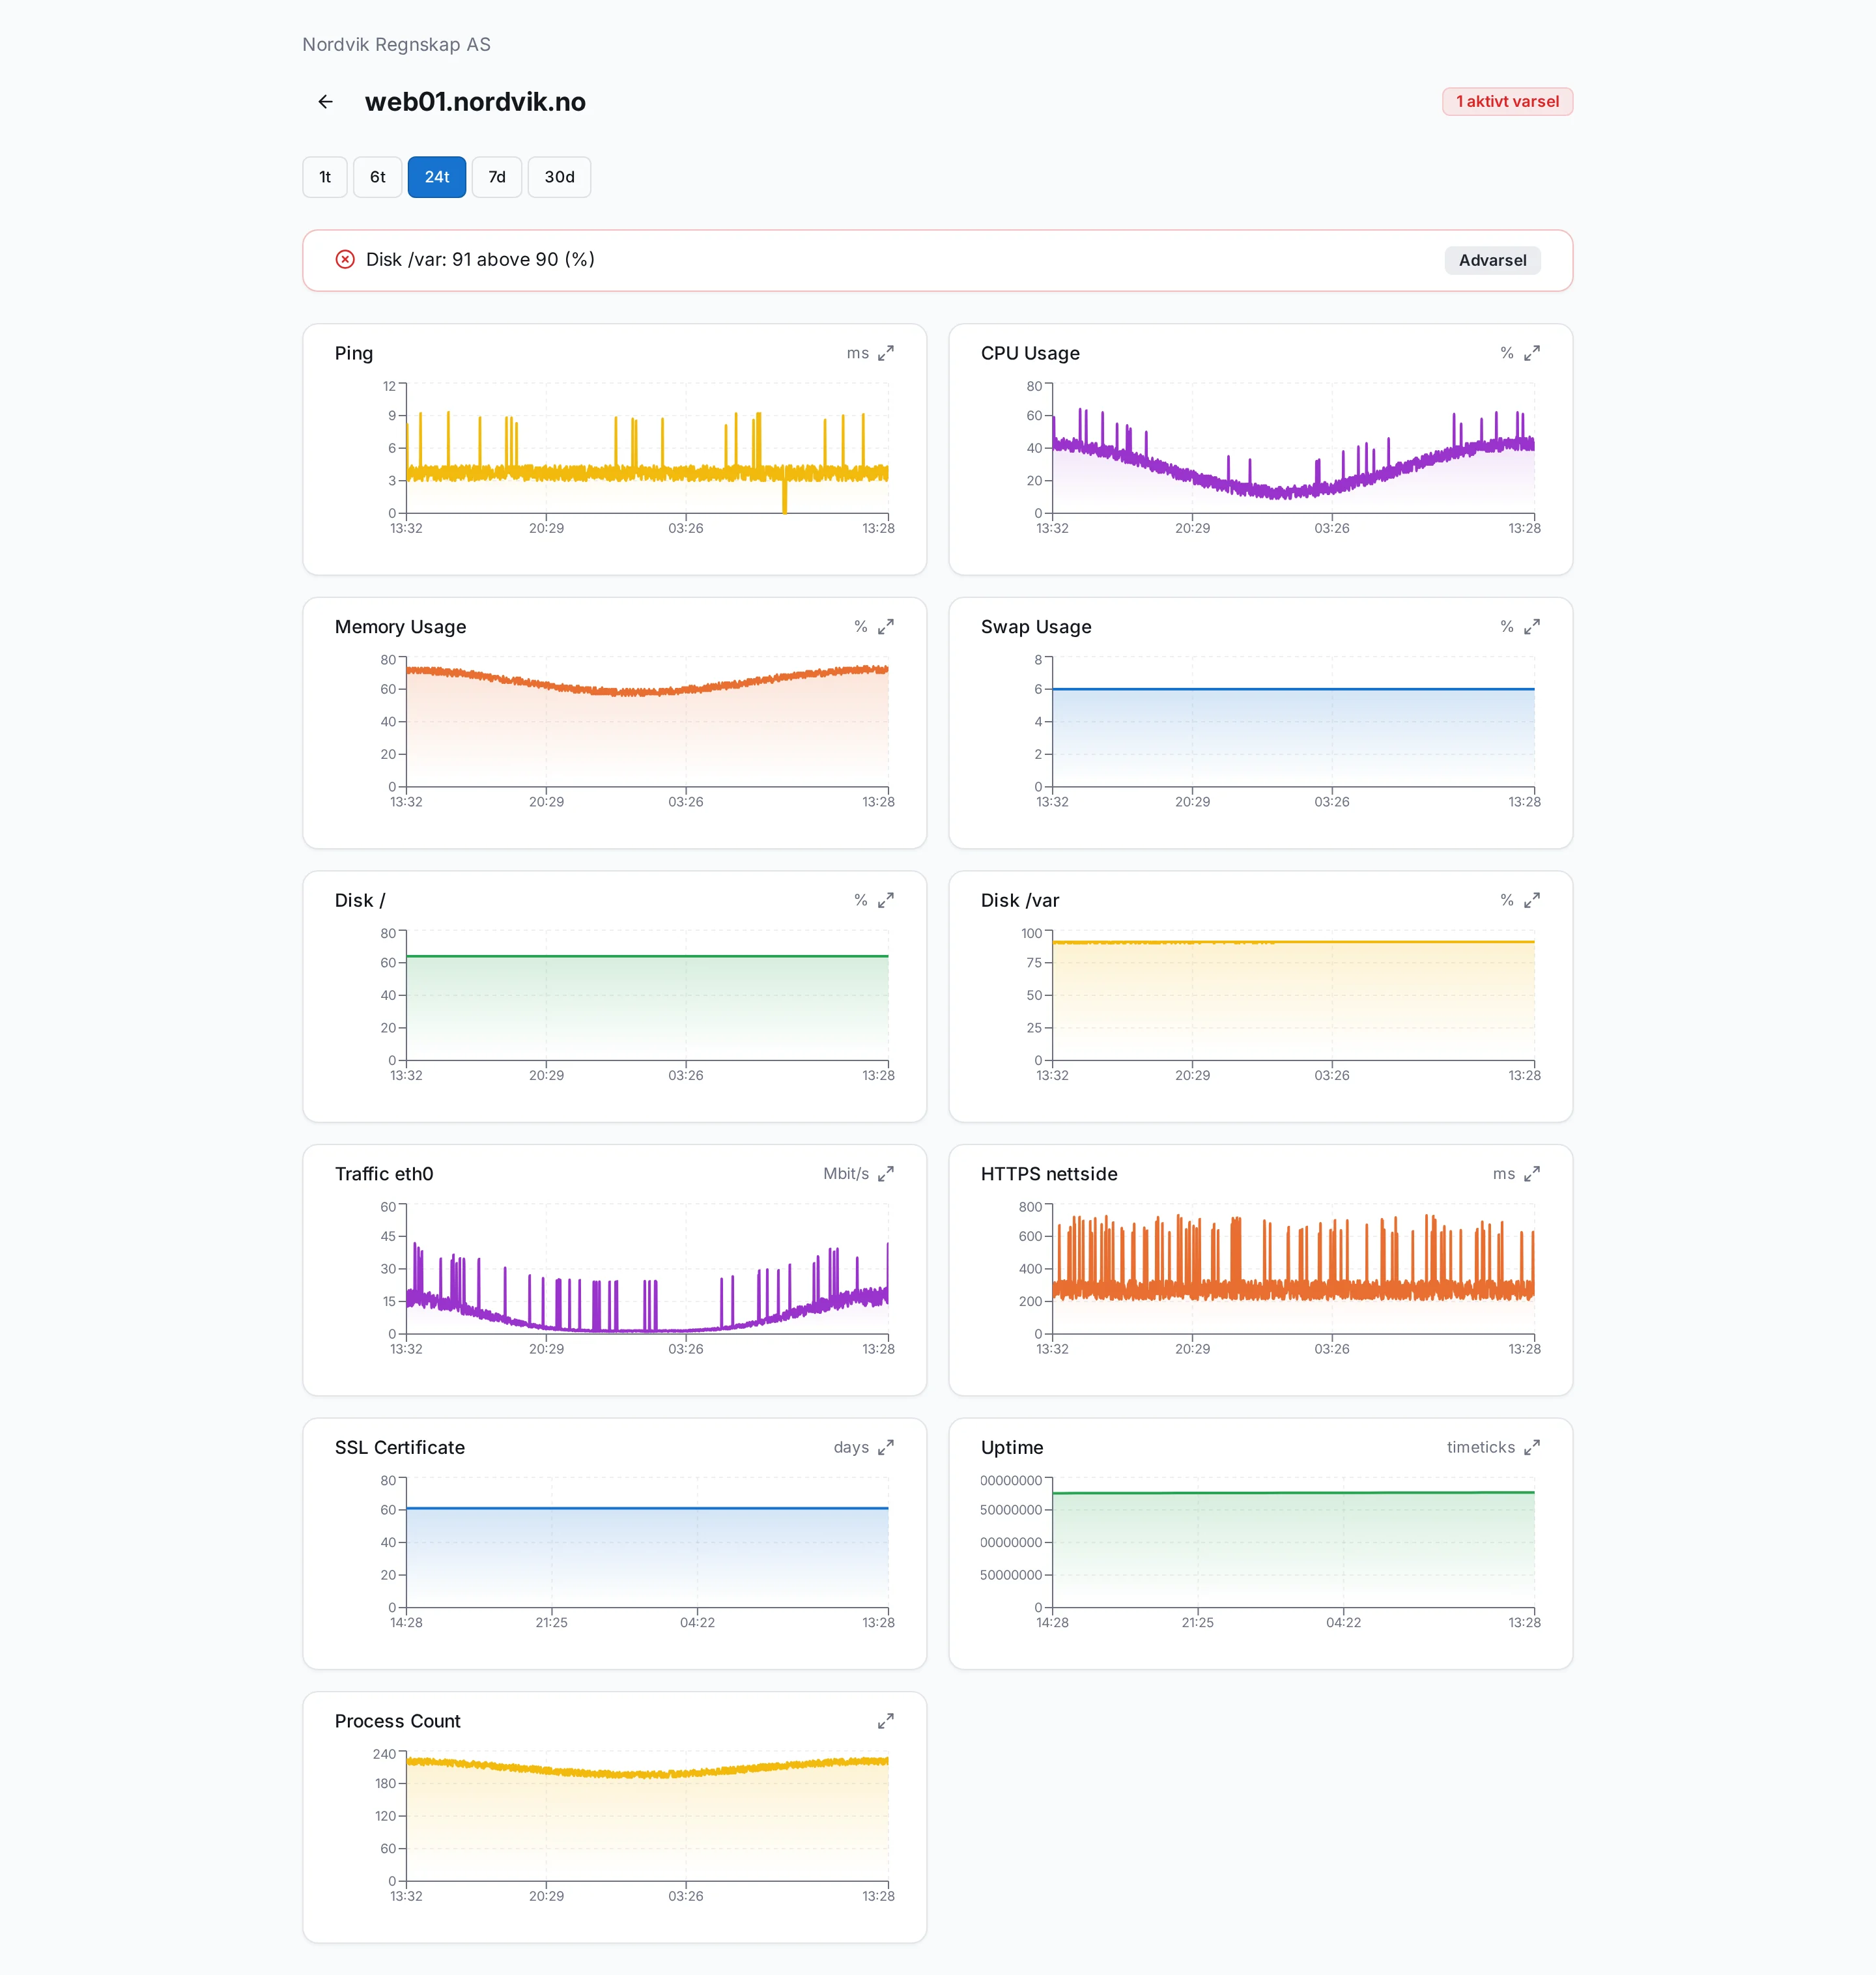Screen dimensions: 1876x1975
Task: Expand the Traffic eth0 chart
Action: click(885, 1174)
